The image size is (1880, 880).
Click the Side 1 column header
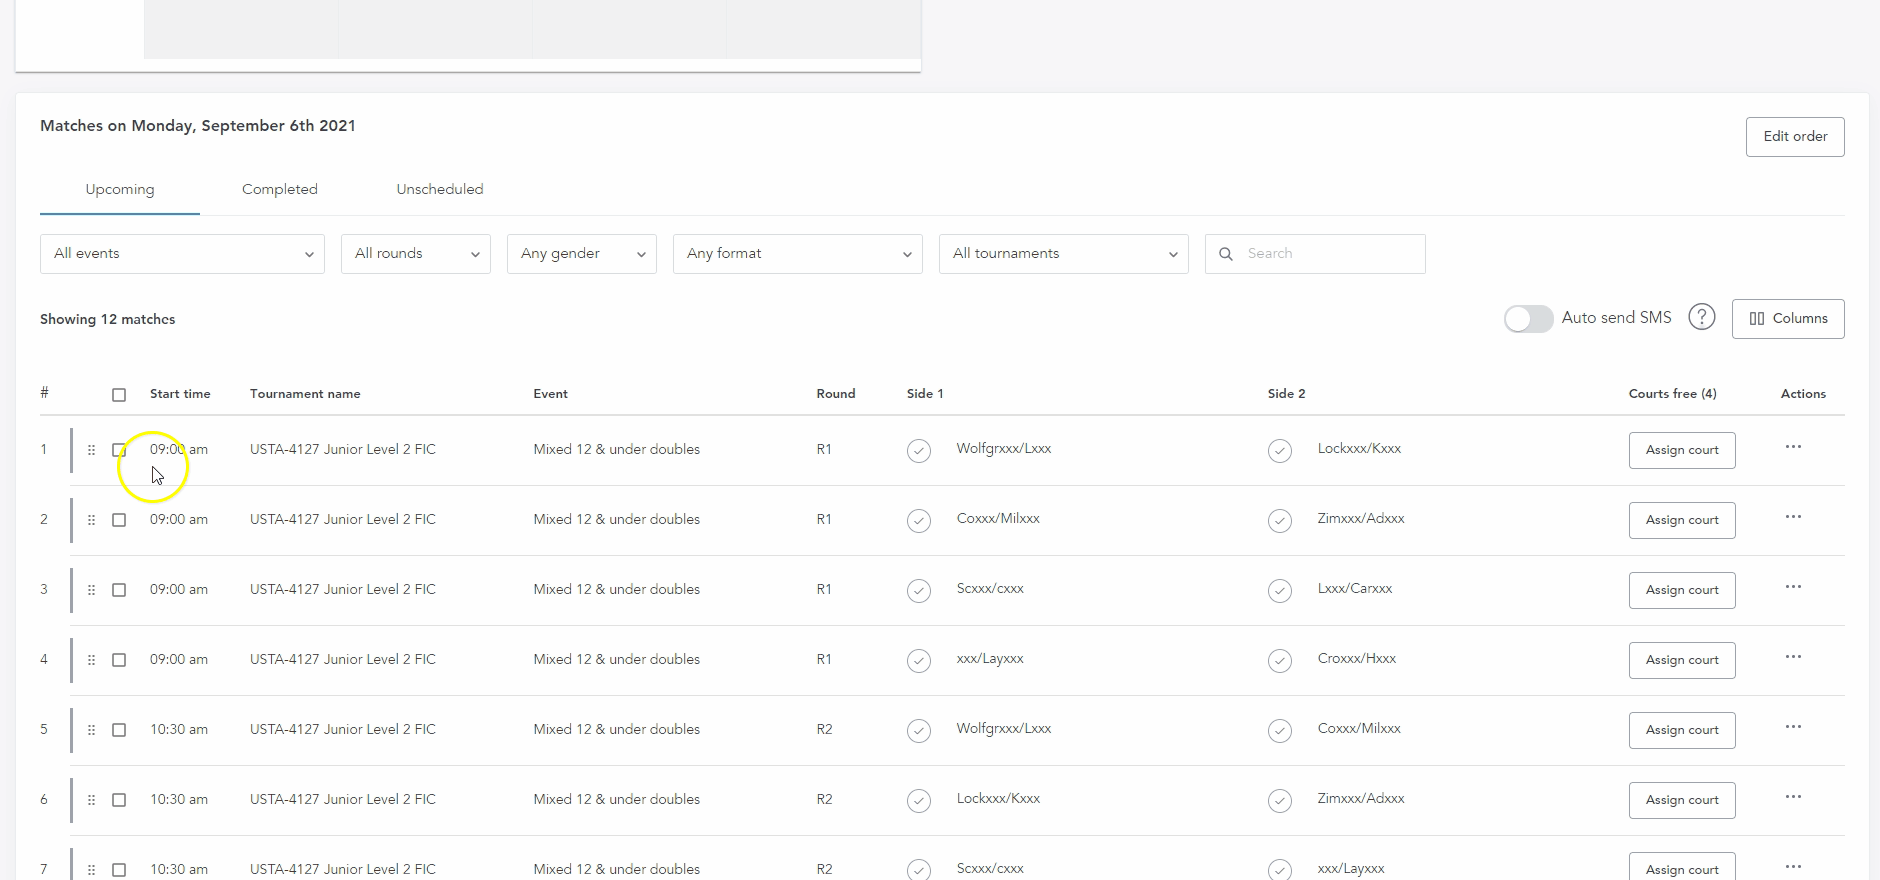coord(925,394)
